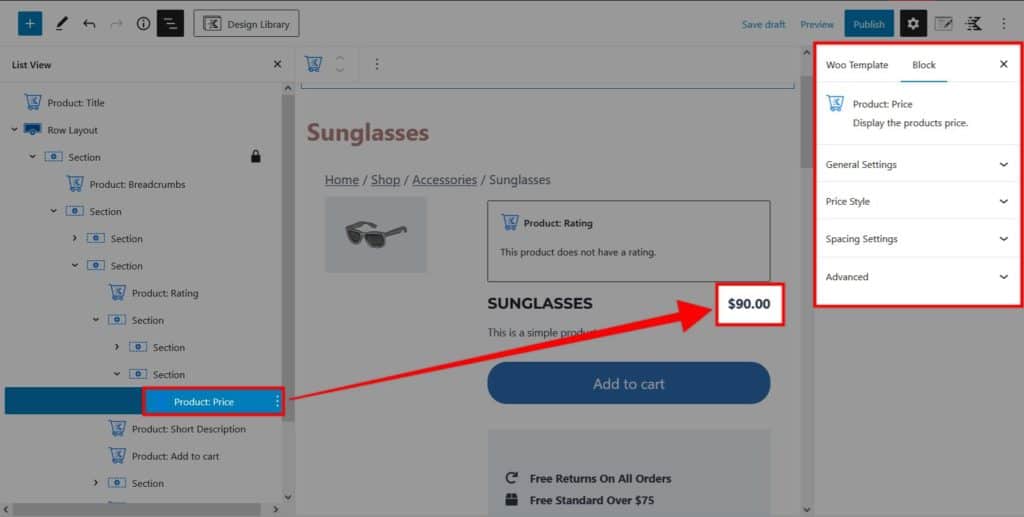Close the List View panel
The image size is (1024, 517).
(278, 64)
